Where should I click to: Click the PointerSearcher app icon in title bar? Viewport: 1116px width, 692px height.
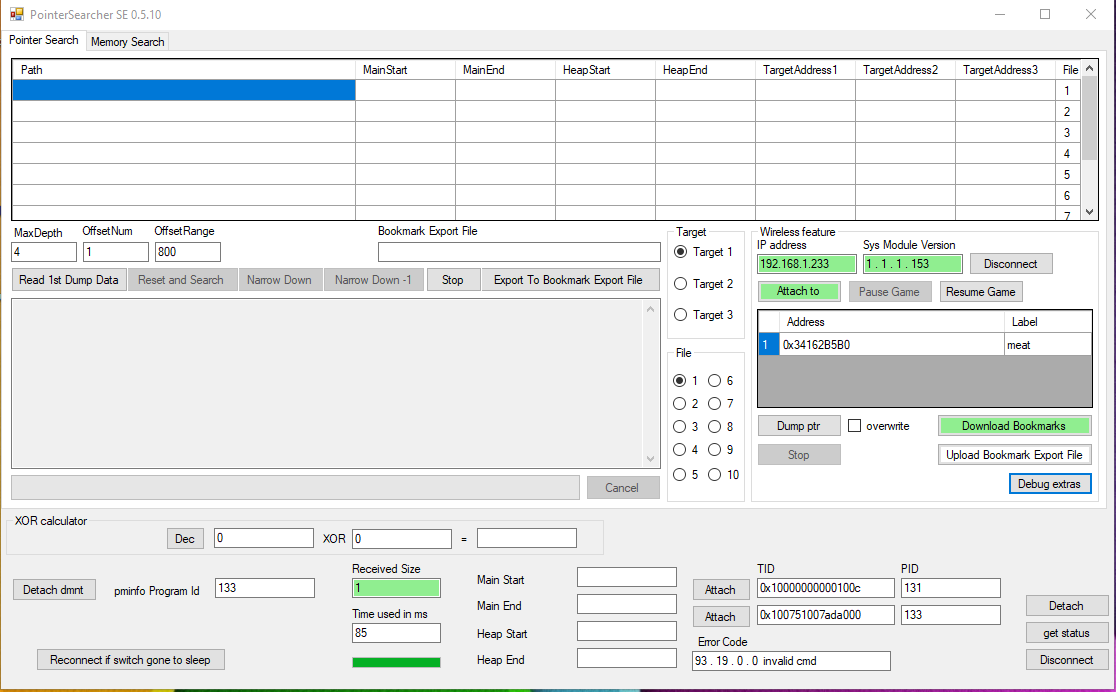(x=16, y=14)
